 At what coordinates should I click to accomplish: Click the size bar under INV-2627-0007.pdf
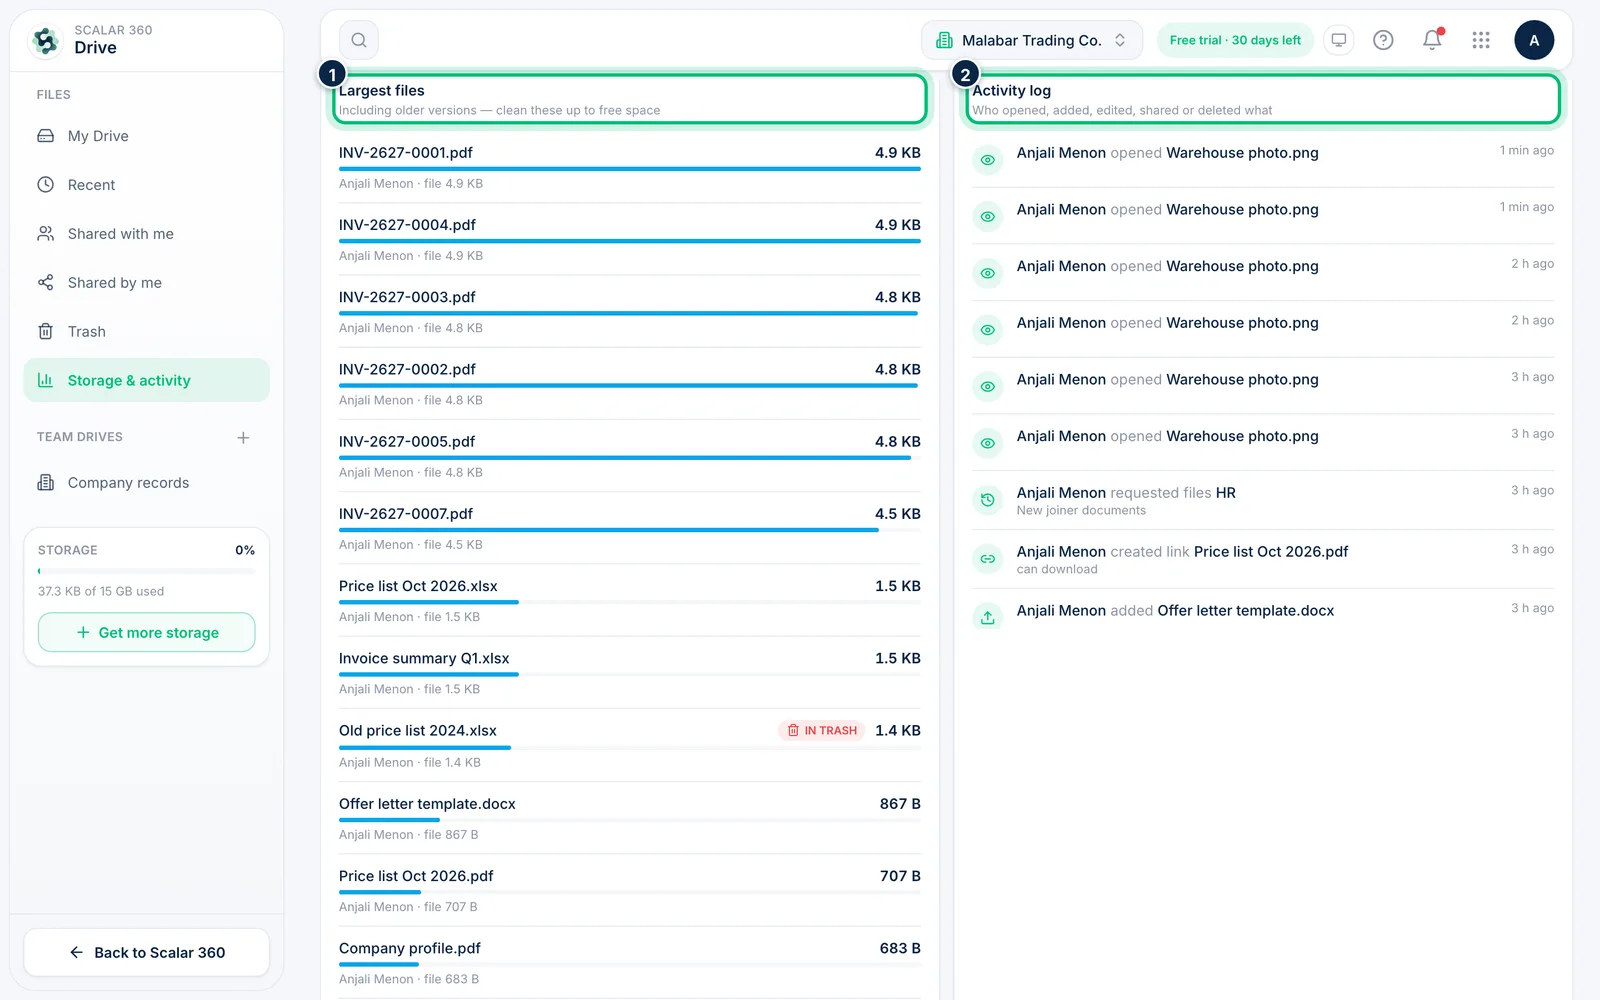coord(630,530)
